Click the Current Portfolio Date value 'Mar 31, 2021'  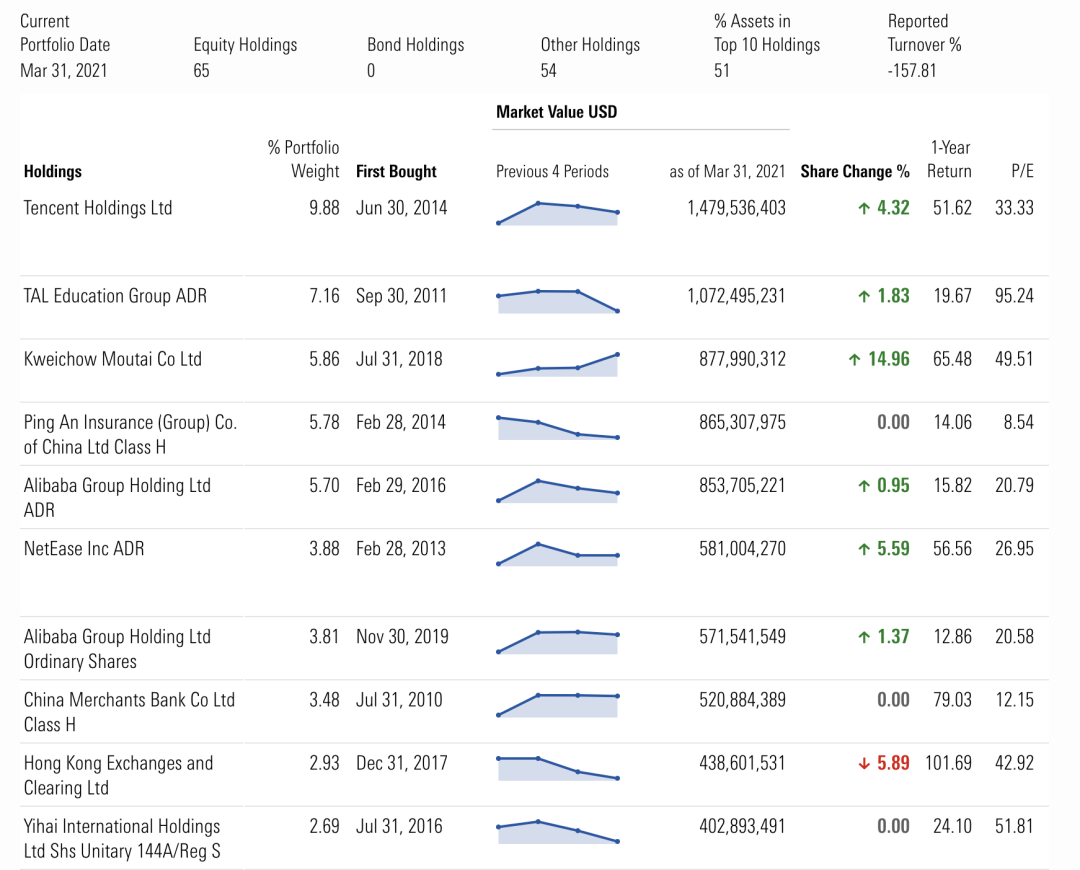[63, 71]
